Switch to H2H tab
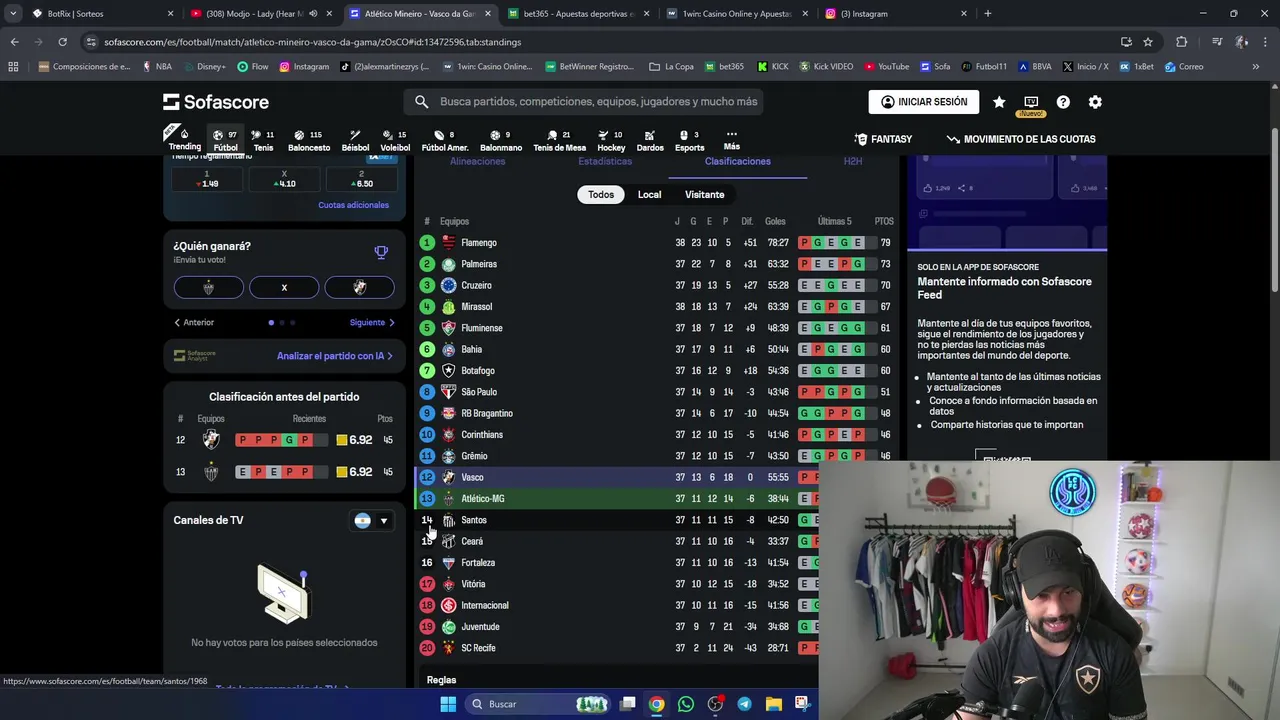Image resolution: width=1280 pixels, height=720 pixels. 852,162
